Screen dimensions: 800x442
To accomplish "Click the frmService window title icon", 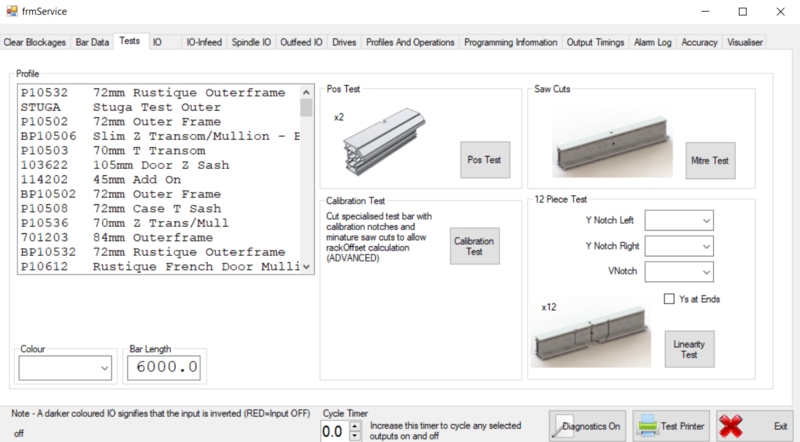I will coord(12,11).
